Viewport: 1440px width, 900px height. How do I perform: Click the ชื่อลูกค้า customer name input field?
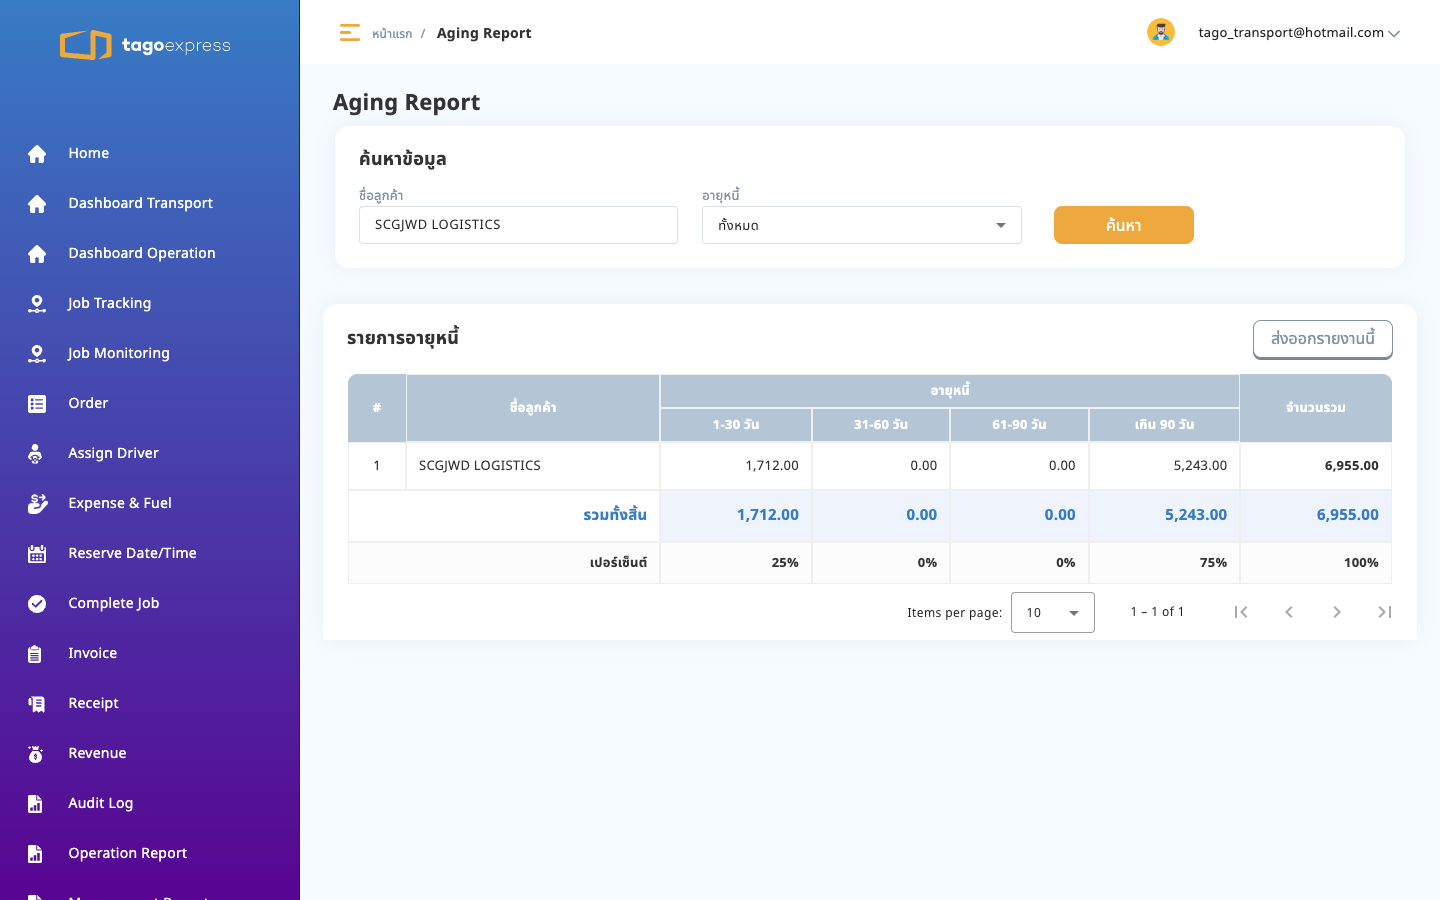tap(518, 225)
